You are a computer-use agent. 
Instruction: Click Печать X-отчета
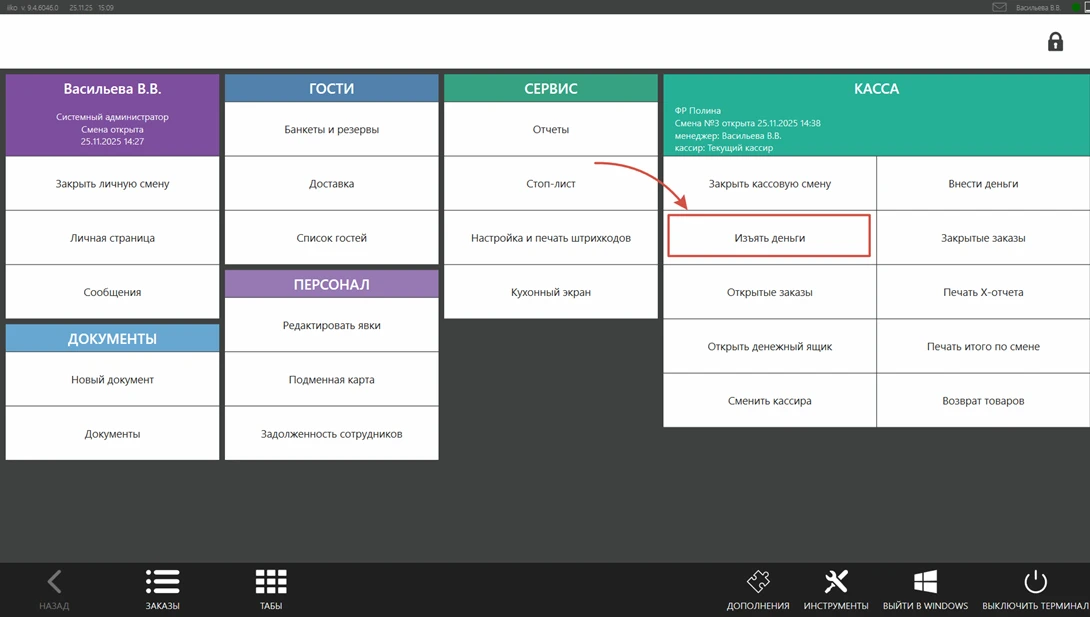point(983,292)
